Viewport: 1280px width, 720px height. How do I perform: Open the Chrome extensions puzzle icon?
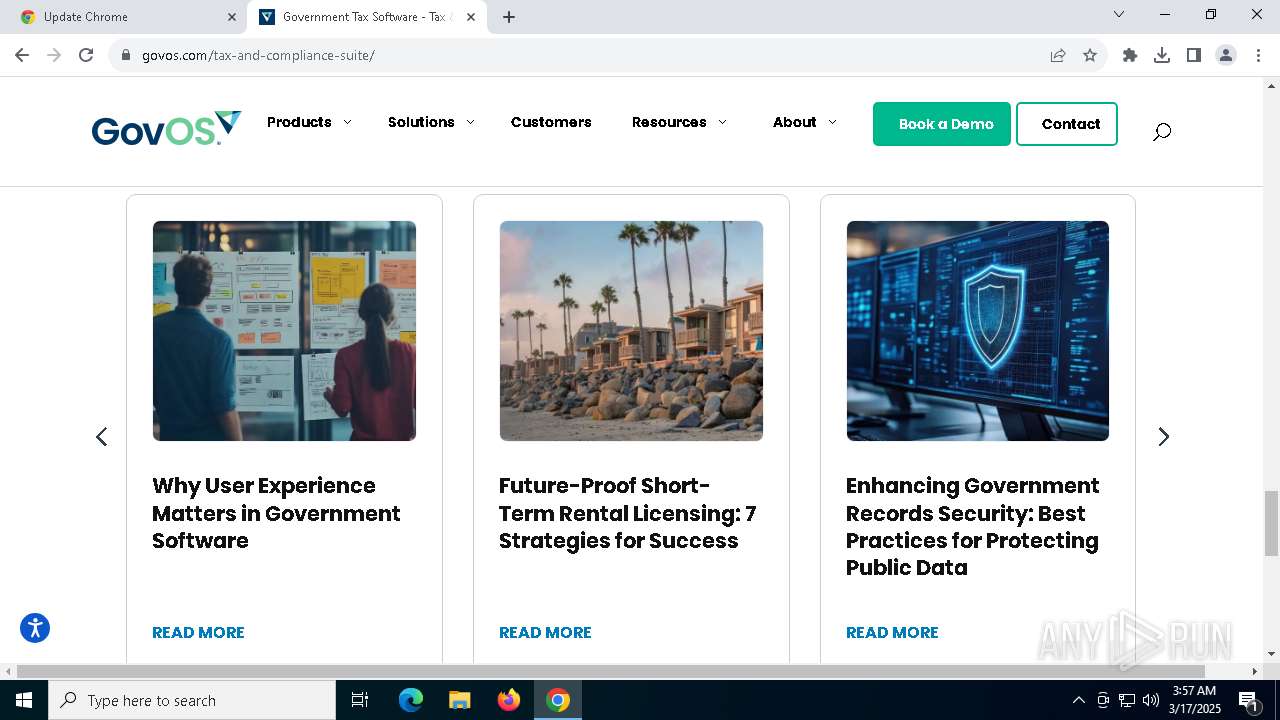[x=1130, y=55]
